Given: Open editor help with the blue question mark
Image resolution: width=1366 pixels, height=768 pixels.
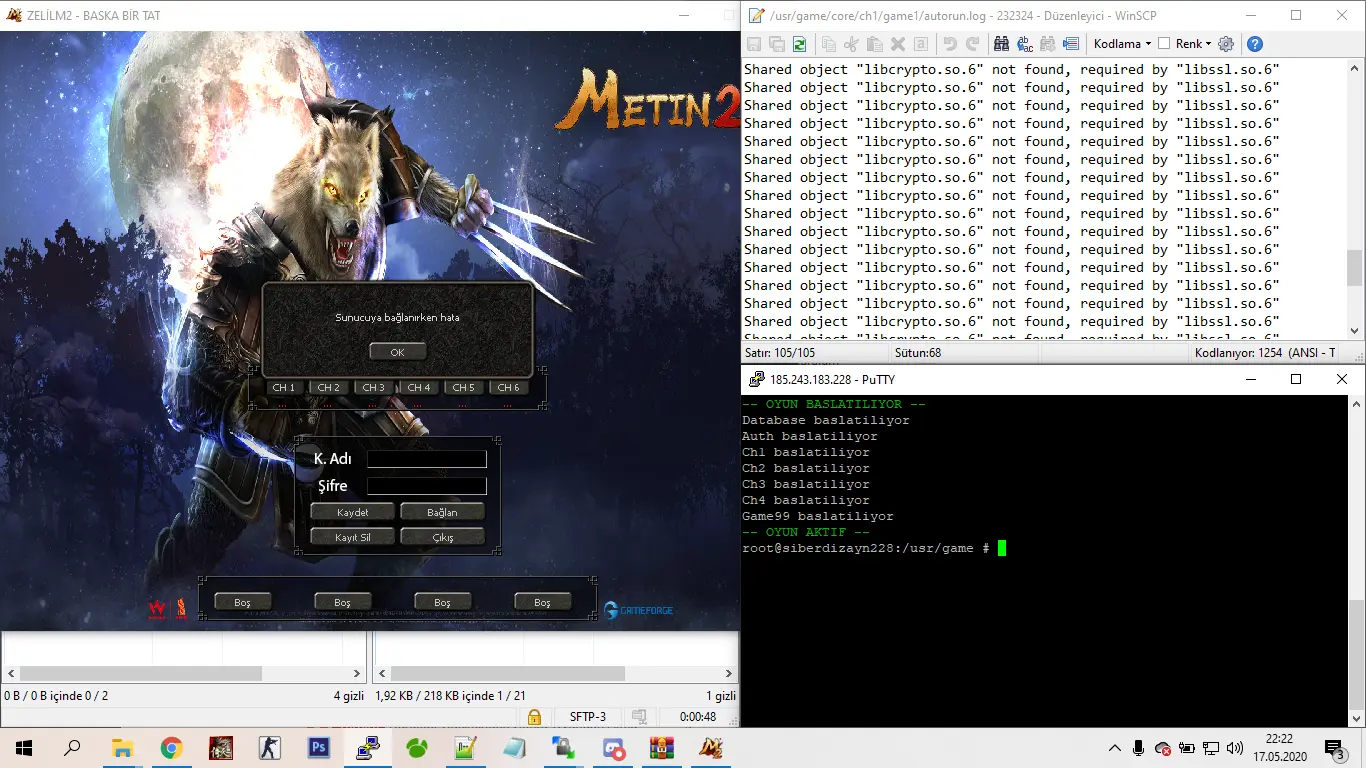Looking at the screenshot, I should coord(1255,44).
